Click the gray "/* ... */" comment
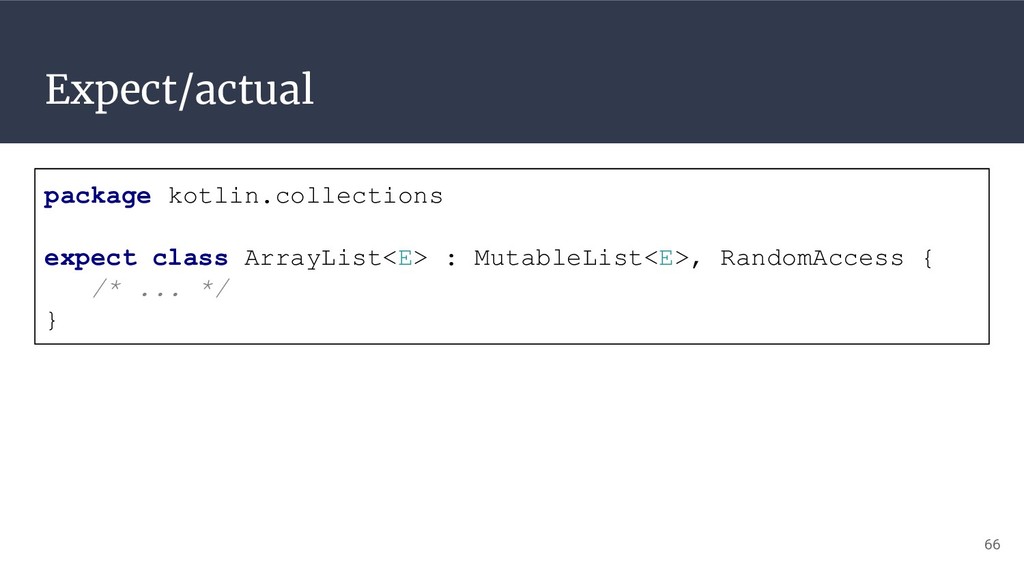Viewport: 1024px width, 576px height. pyautogui.click(x=161, y=288)
